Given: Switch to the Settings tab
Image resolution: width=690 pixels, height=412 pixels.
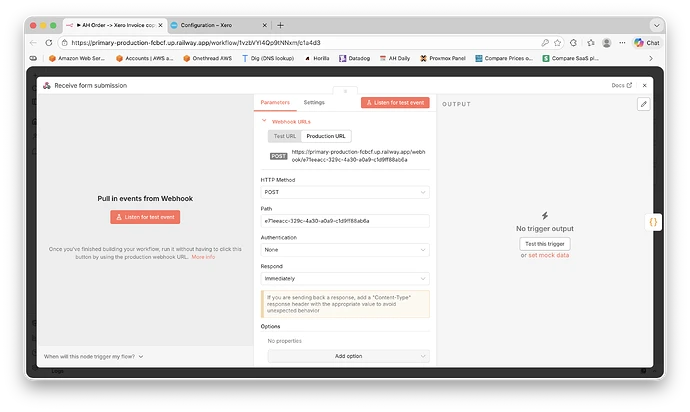Looking at the screenshot, I should [314, 102].
